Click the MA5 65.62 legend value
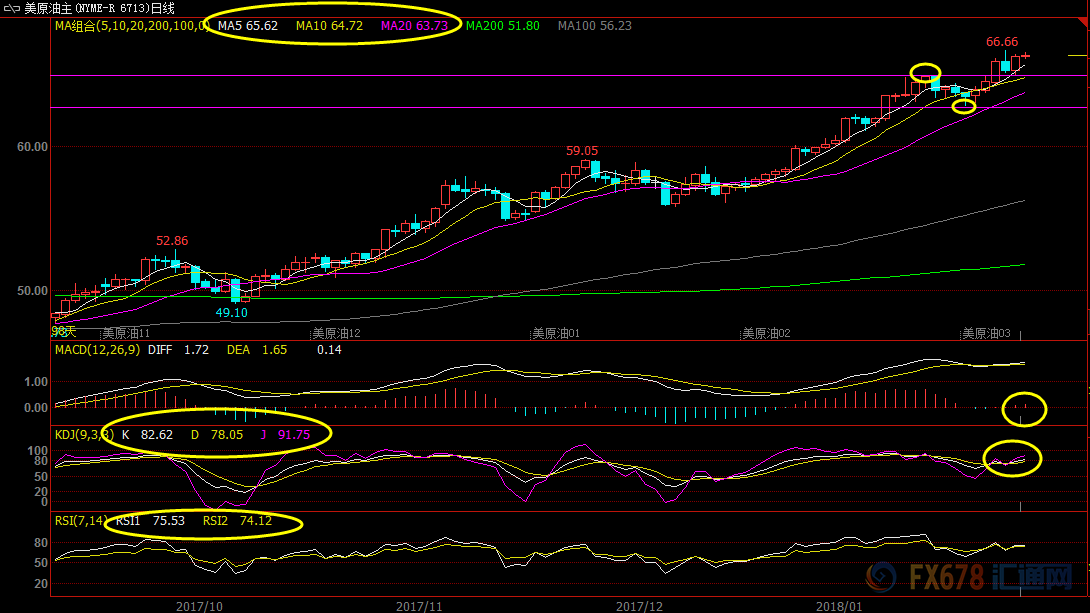 (248, 26)
